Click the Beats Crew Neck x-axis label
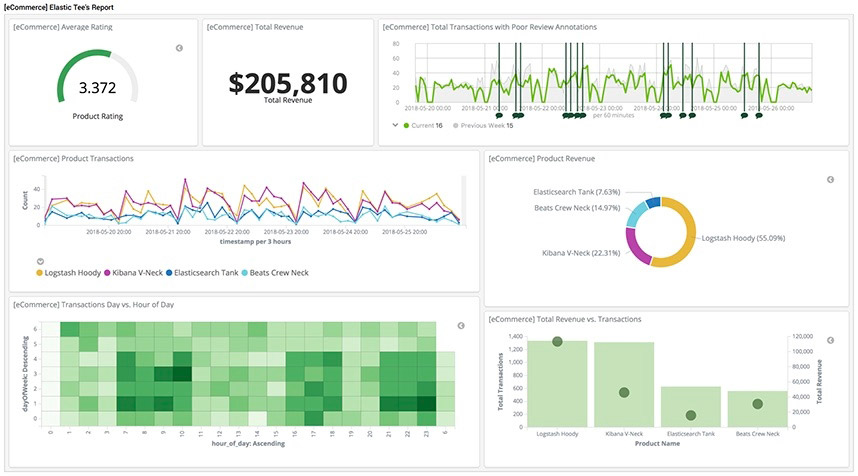Viewport: 858px width, 476px height. [x=757, y=433]
